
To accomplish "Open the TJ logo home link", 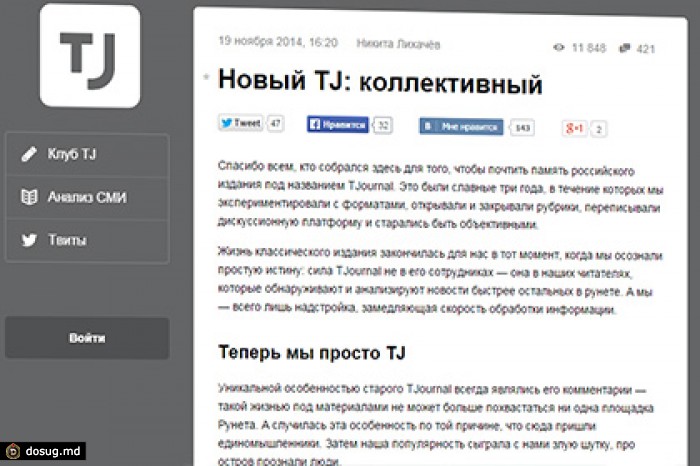I will click(x=90, y=56).
